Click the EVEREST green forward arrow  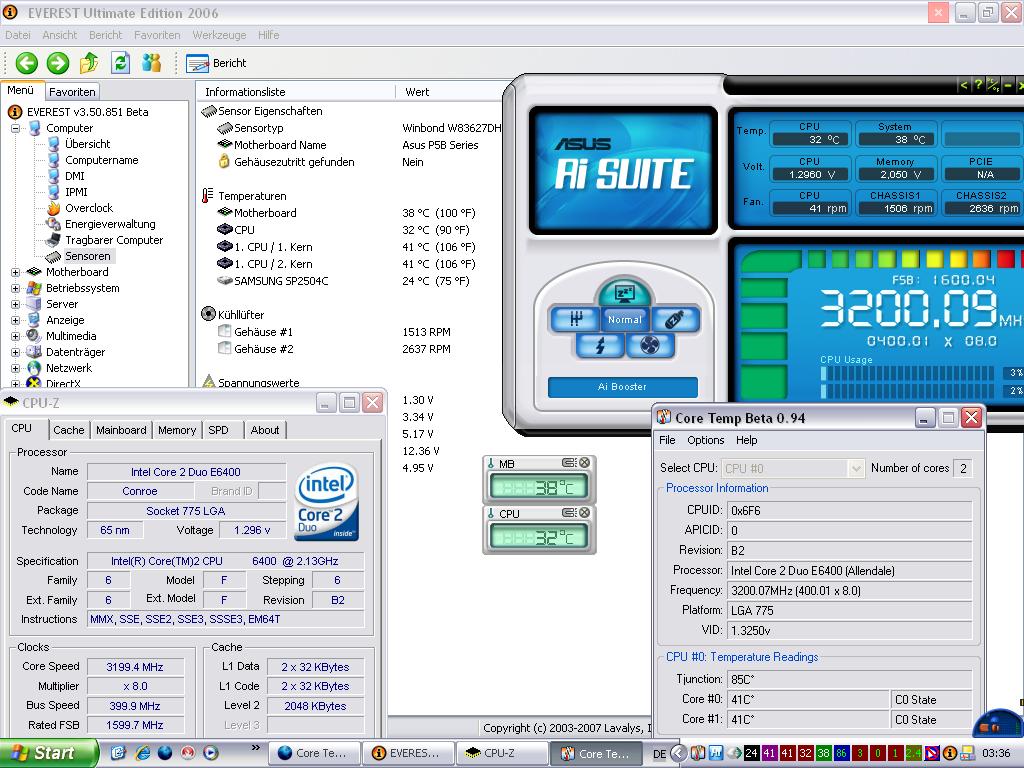57,63
